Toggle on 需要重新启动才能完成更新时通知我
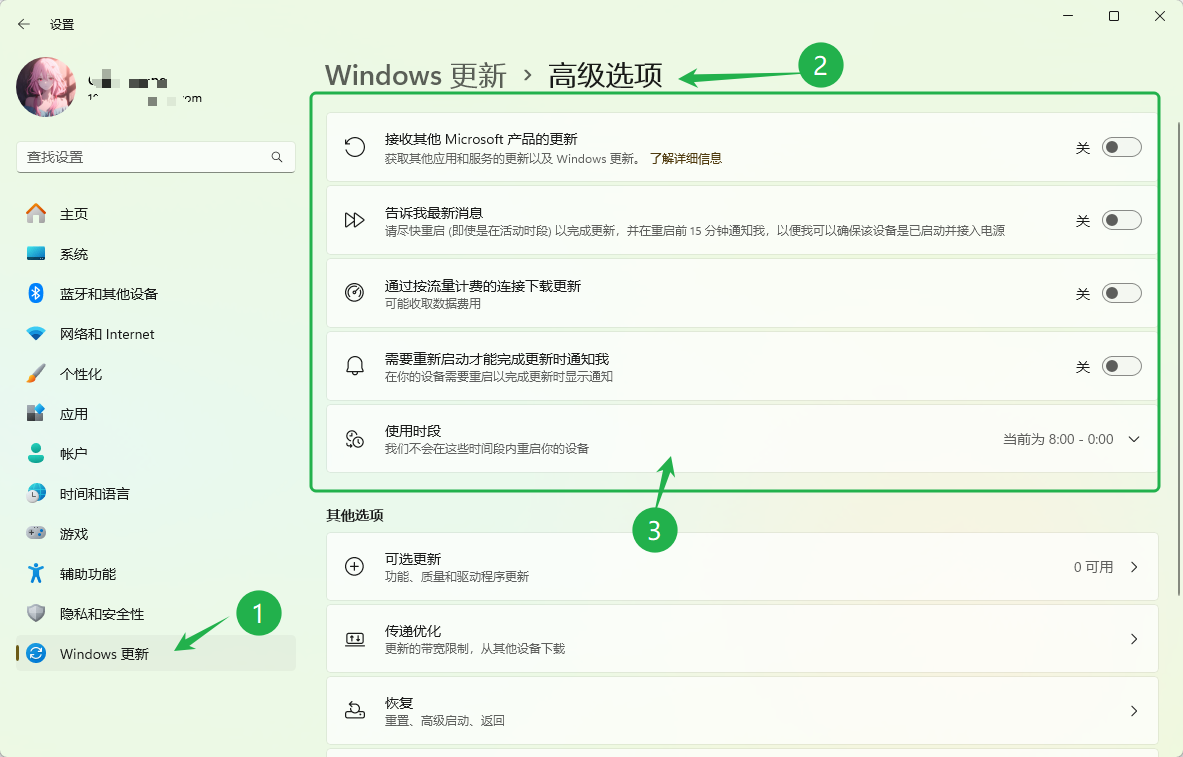The image size is (1183, 757). point(1121,365)
